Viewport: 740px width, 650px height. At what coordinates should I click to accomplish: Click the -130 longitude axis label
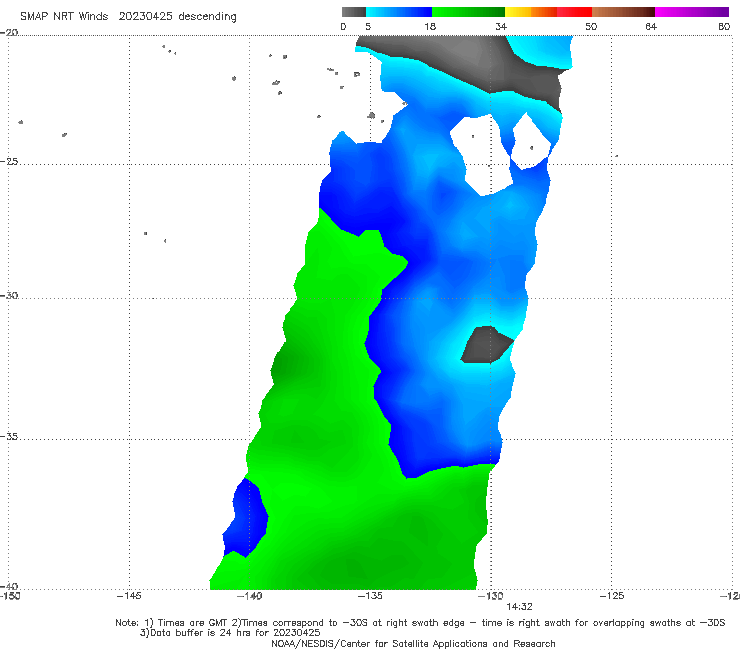[x=491, y=596]
